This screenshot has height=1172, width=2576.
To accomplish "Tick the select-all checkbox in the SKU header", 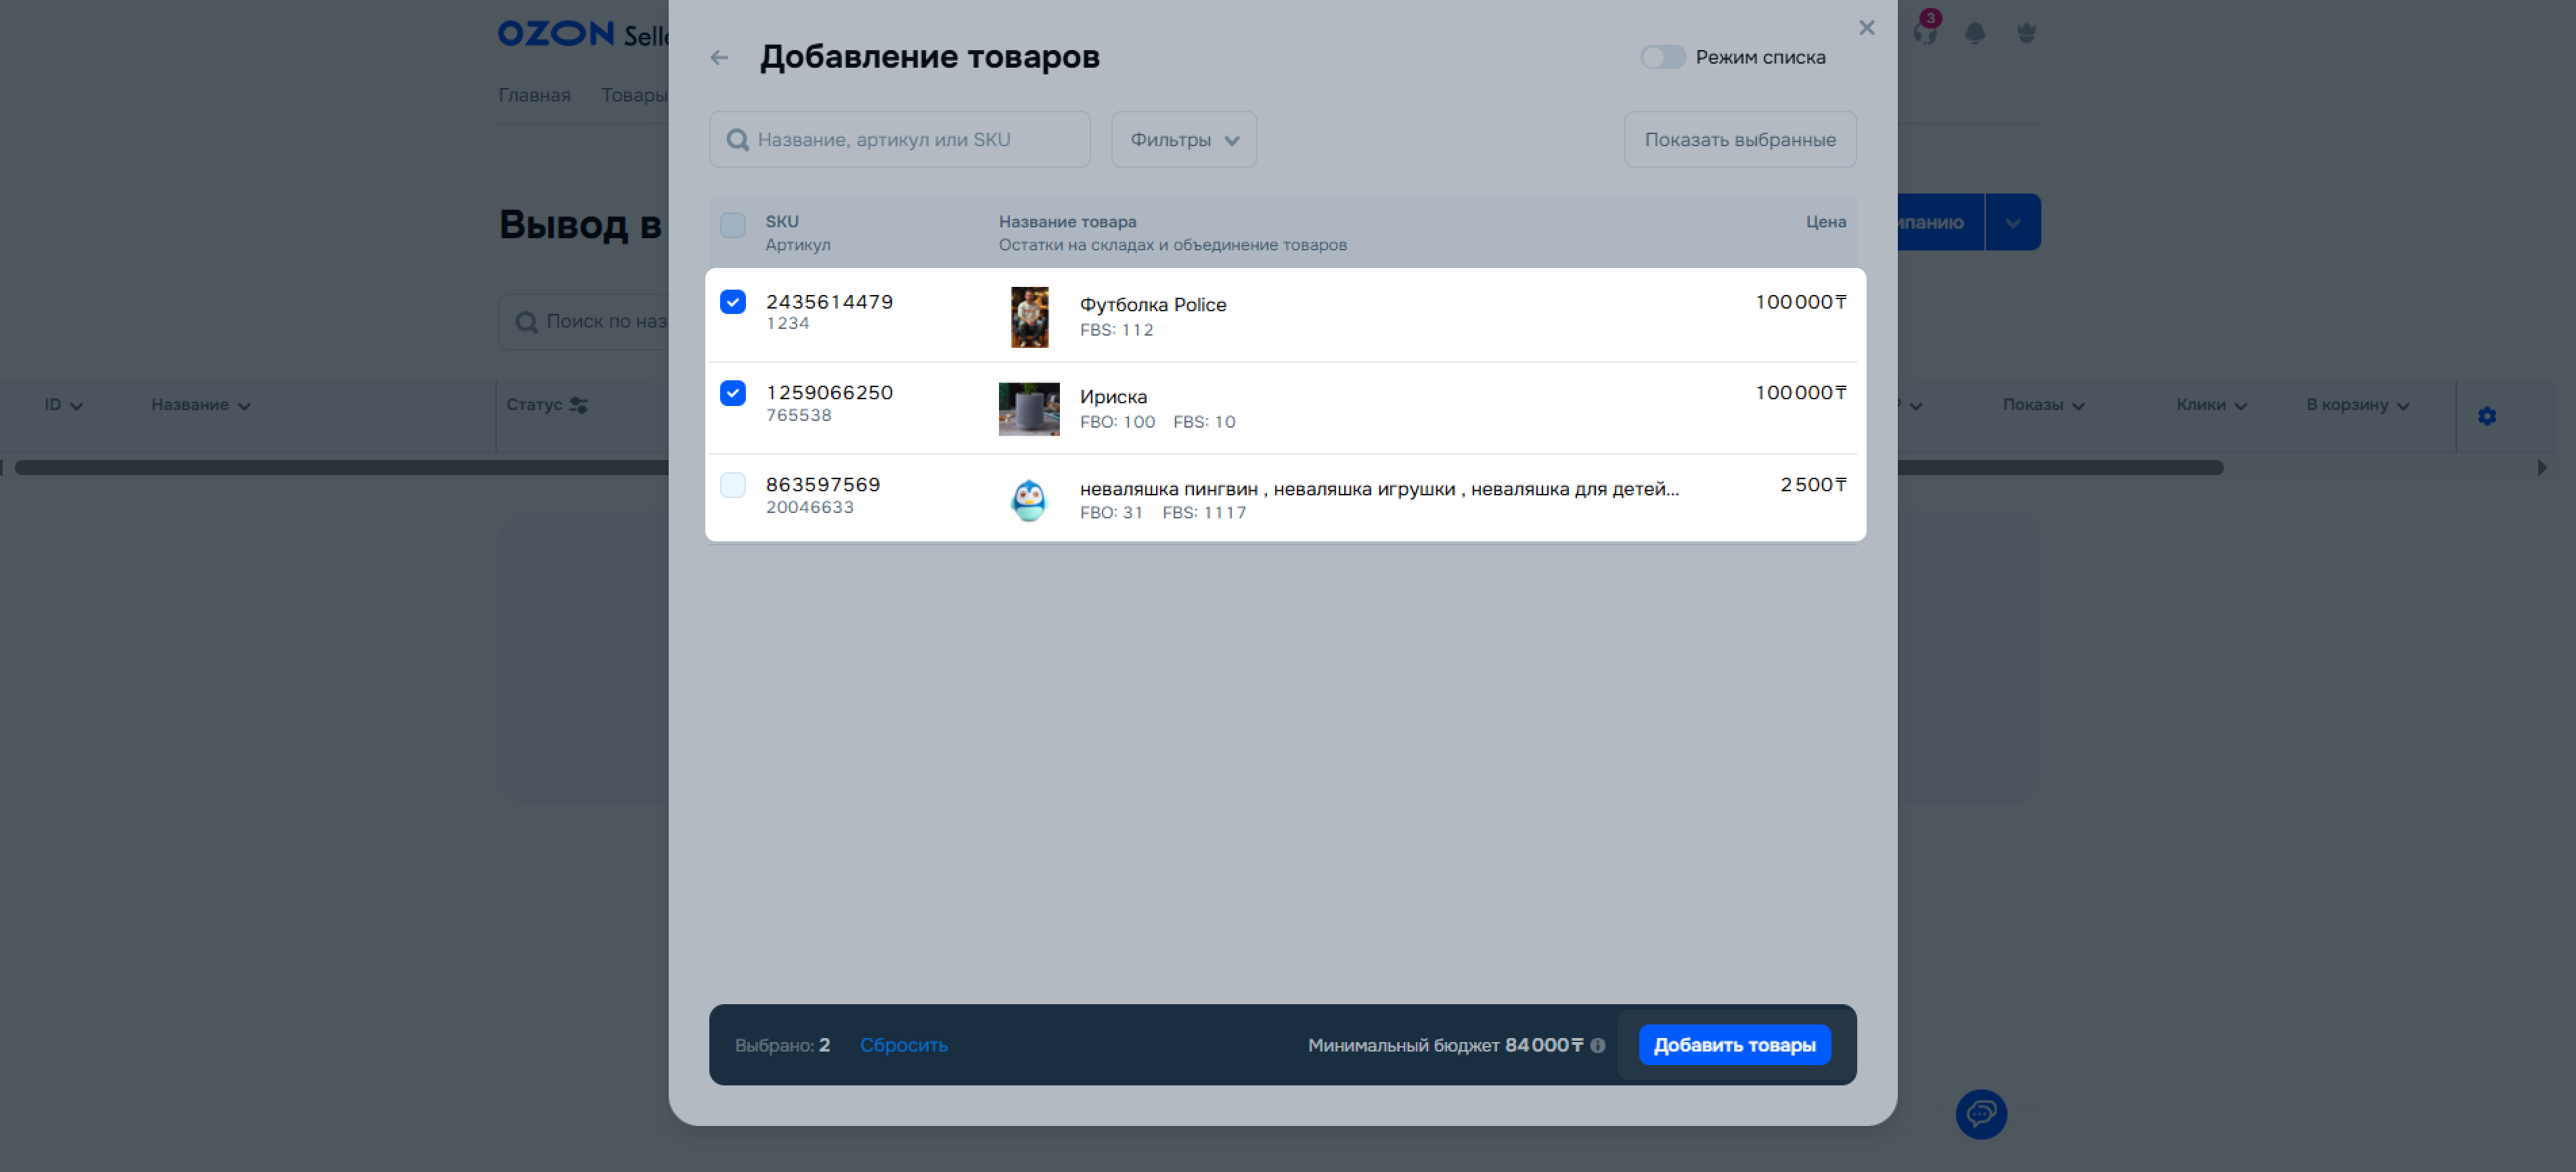I will click(x=733, y=225).
